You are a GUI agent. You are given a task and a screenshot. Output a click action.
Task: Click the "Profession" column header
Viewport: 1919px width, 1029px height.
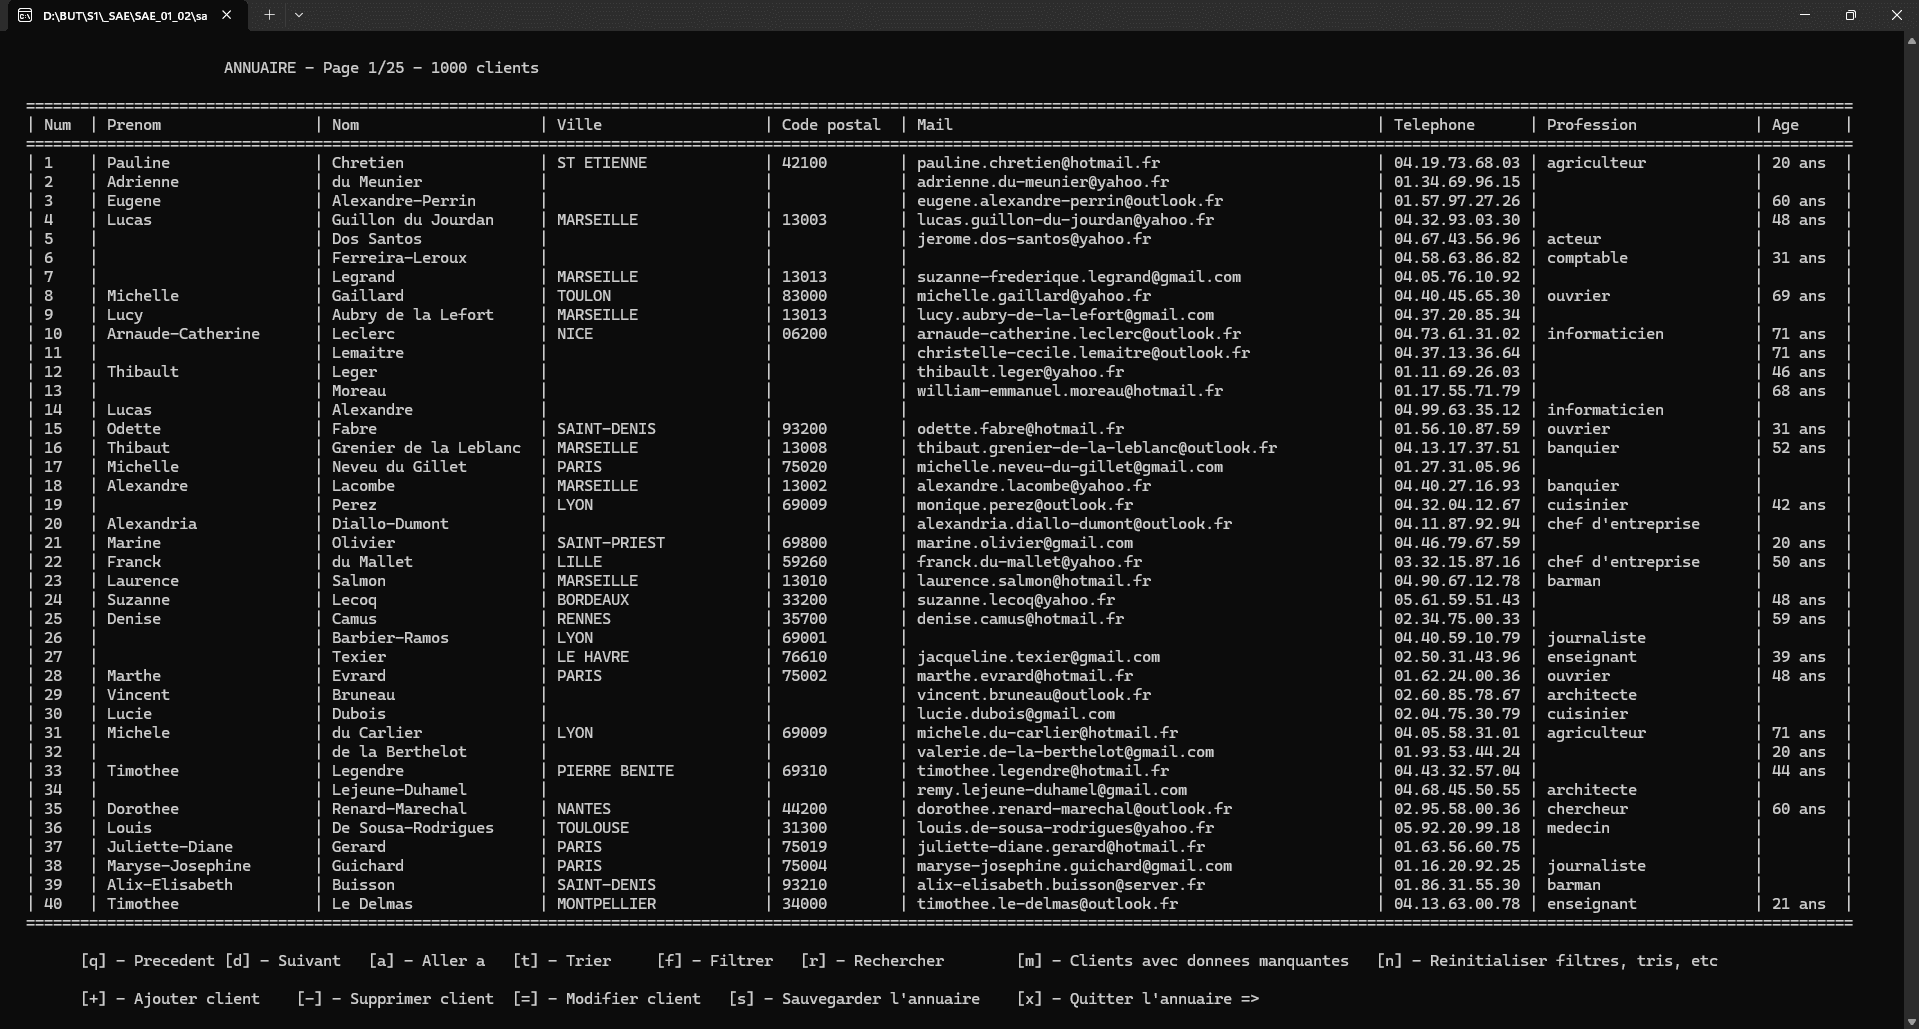coord(1591,125)
